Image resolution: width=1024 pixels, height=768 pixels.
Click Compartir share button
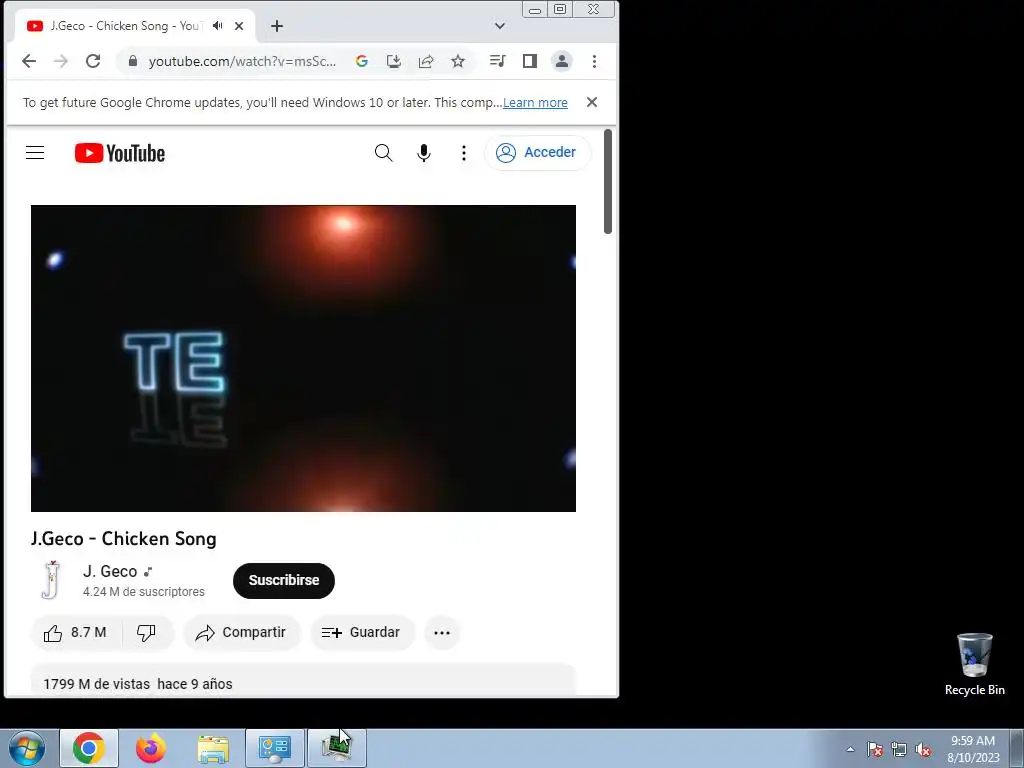(x=241, y=632)
